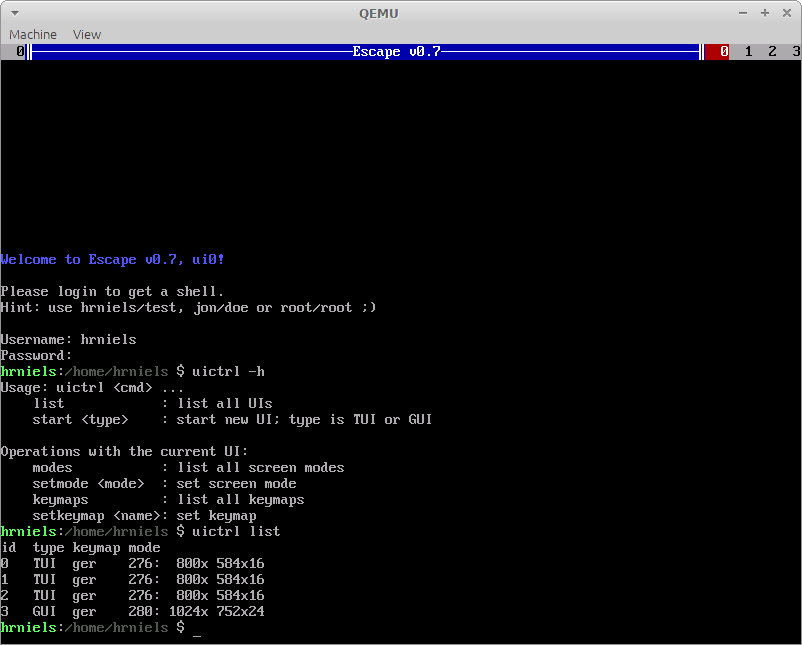Click the 'list all UIs' help line
Screen dimensions: 802x645
[152, 404]
